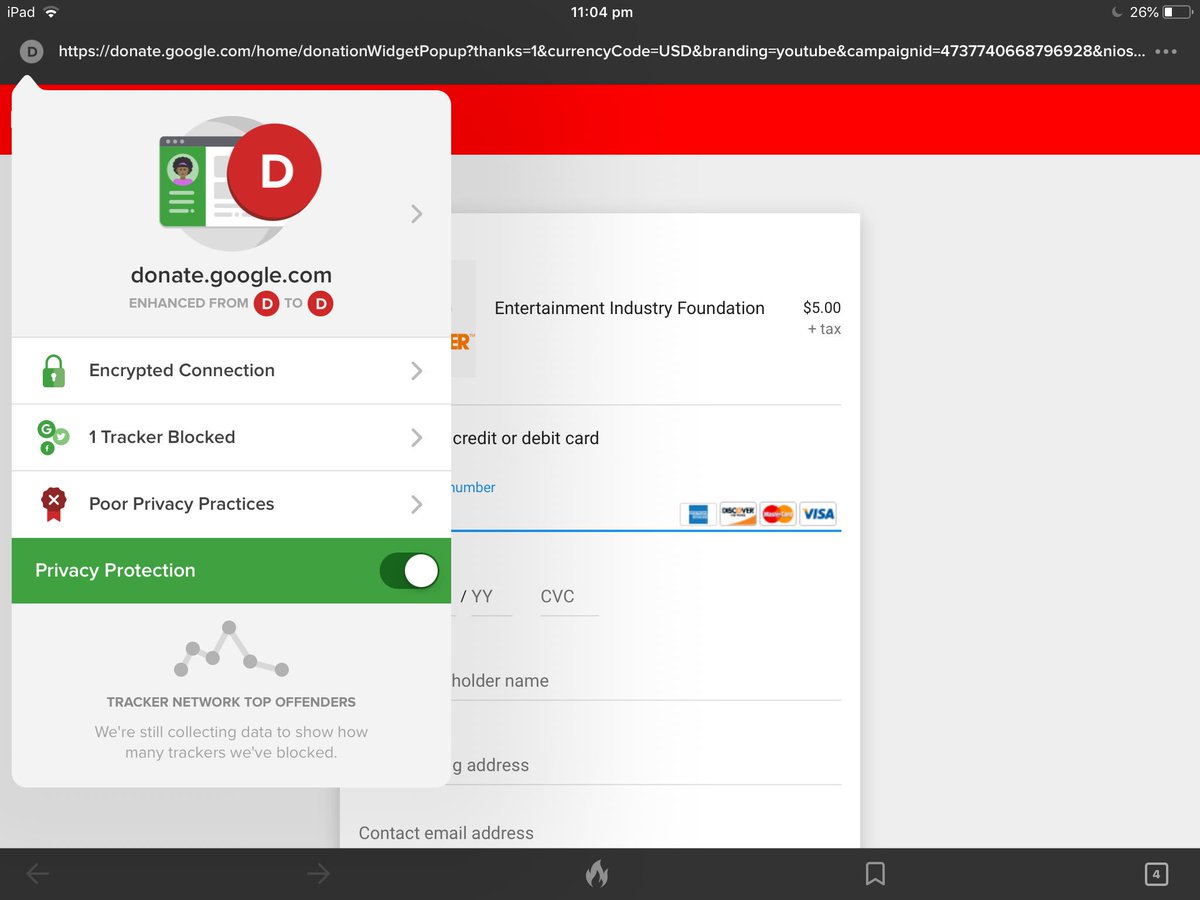Tap the large red D grade badge

(274, 172)
